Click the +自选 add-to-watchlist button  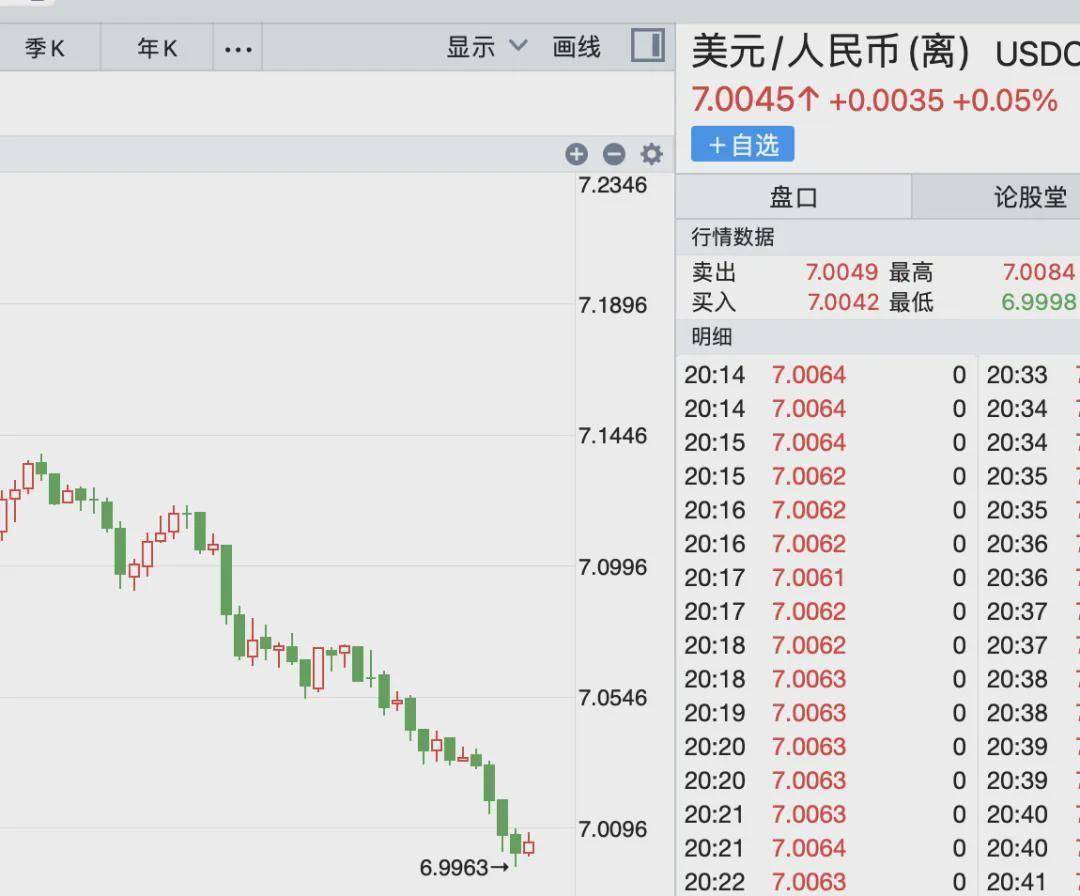[x=742, y=144]
